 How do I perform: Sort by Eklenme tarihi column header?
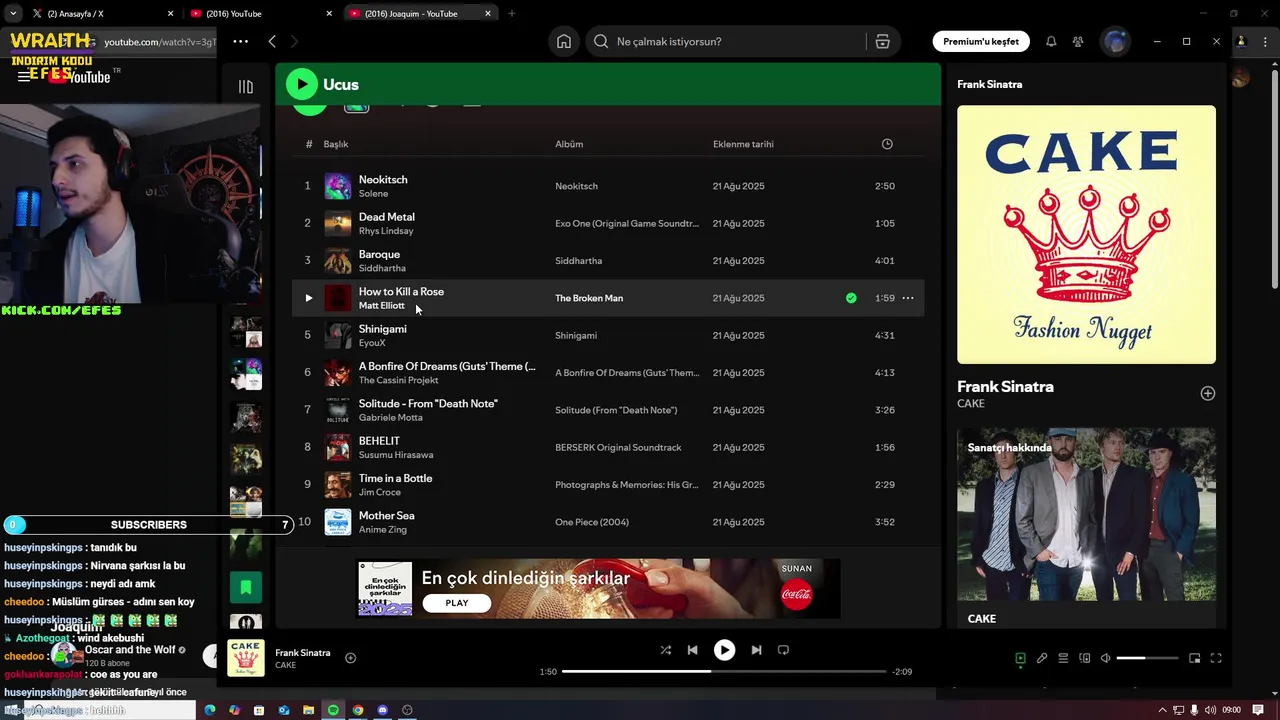tap(743, 144)
